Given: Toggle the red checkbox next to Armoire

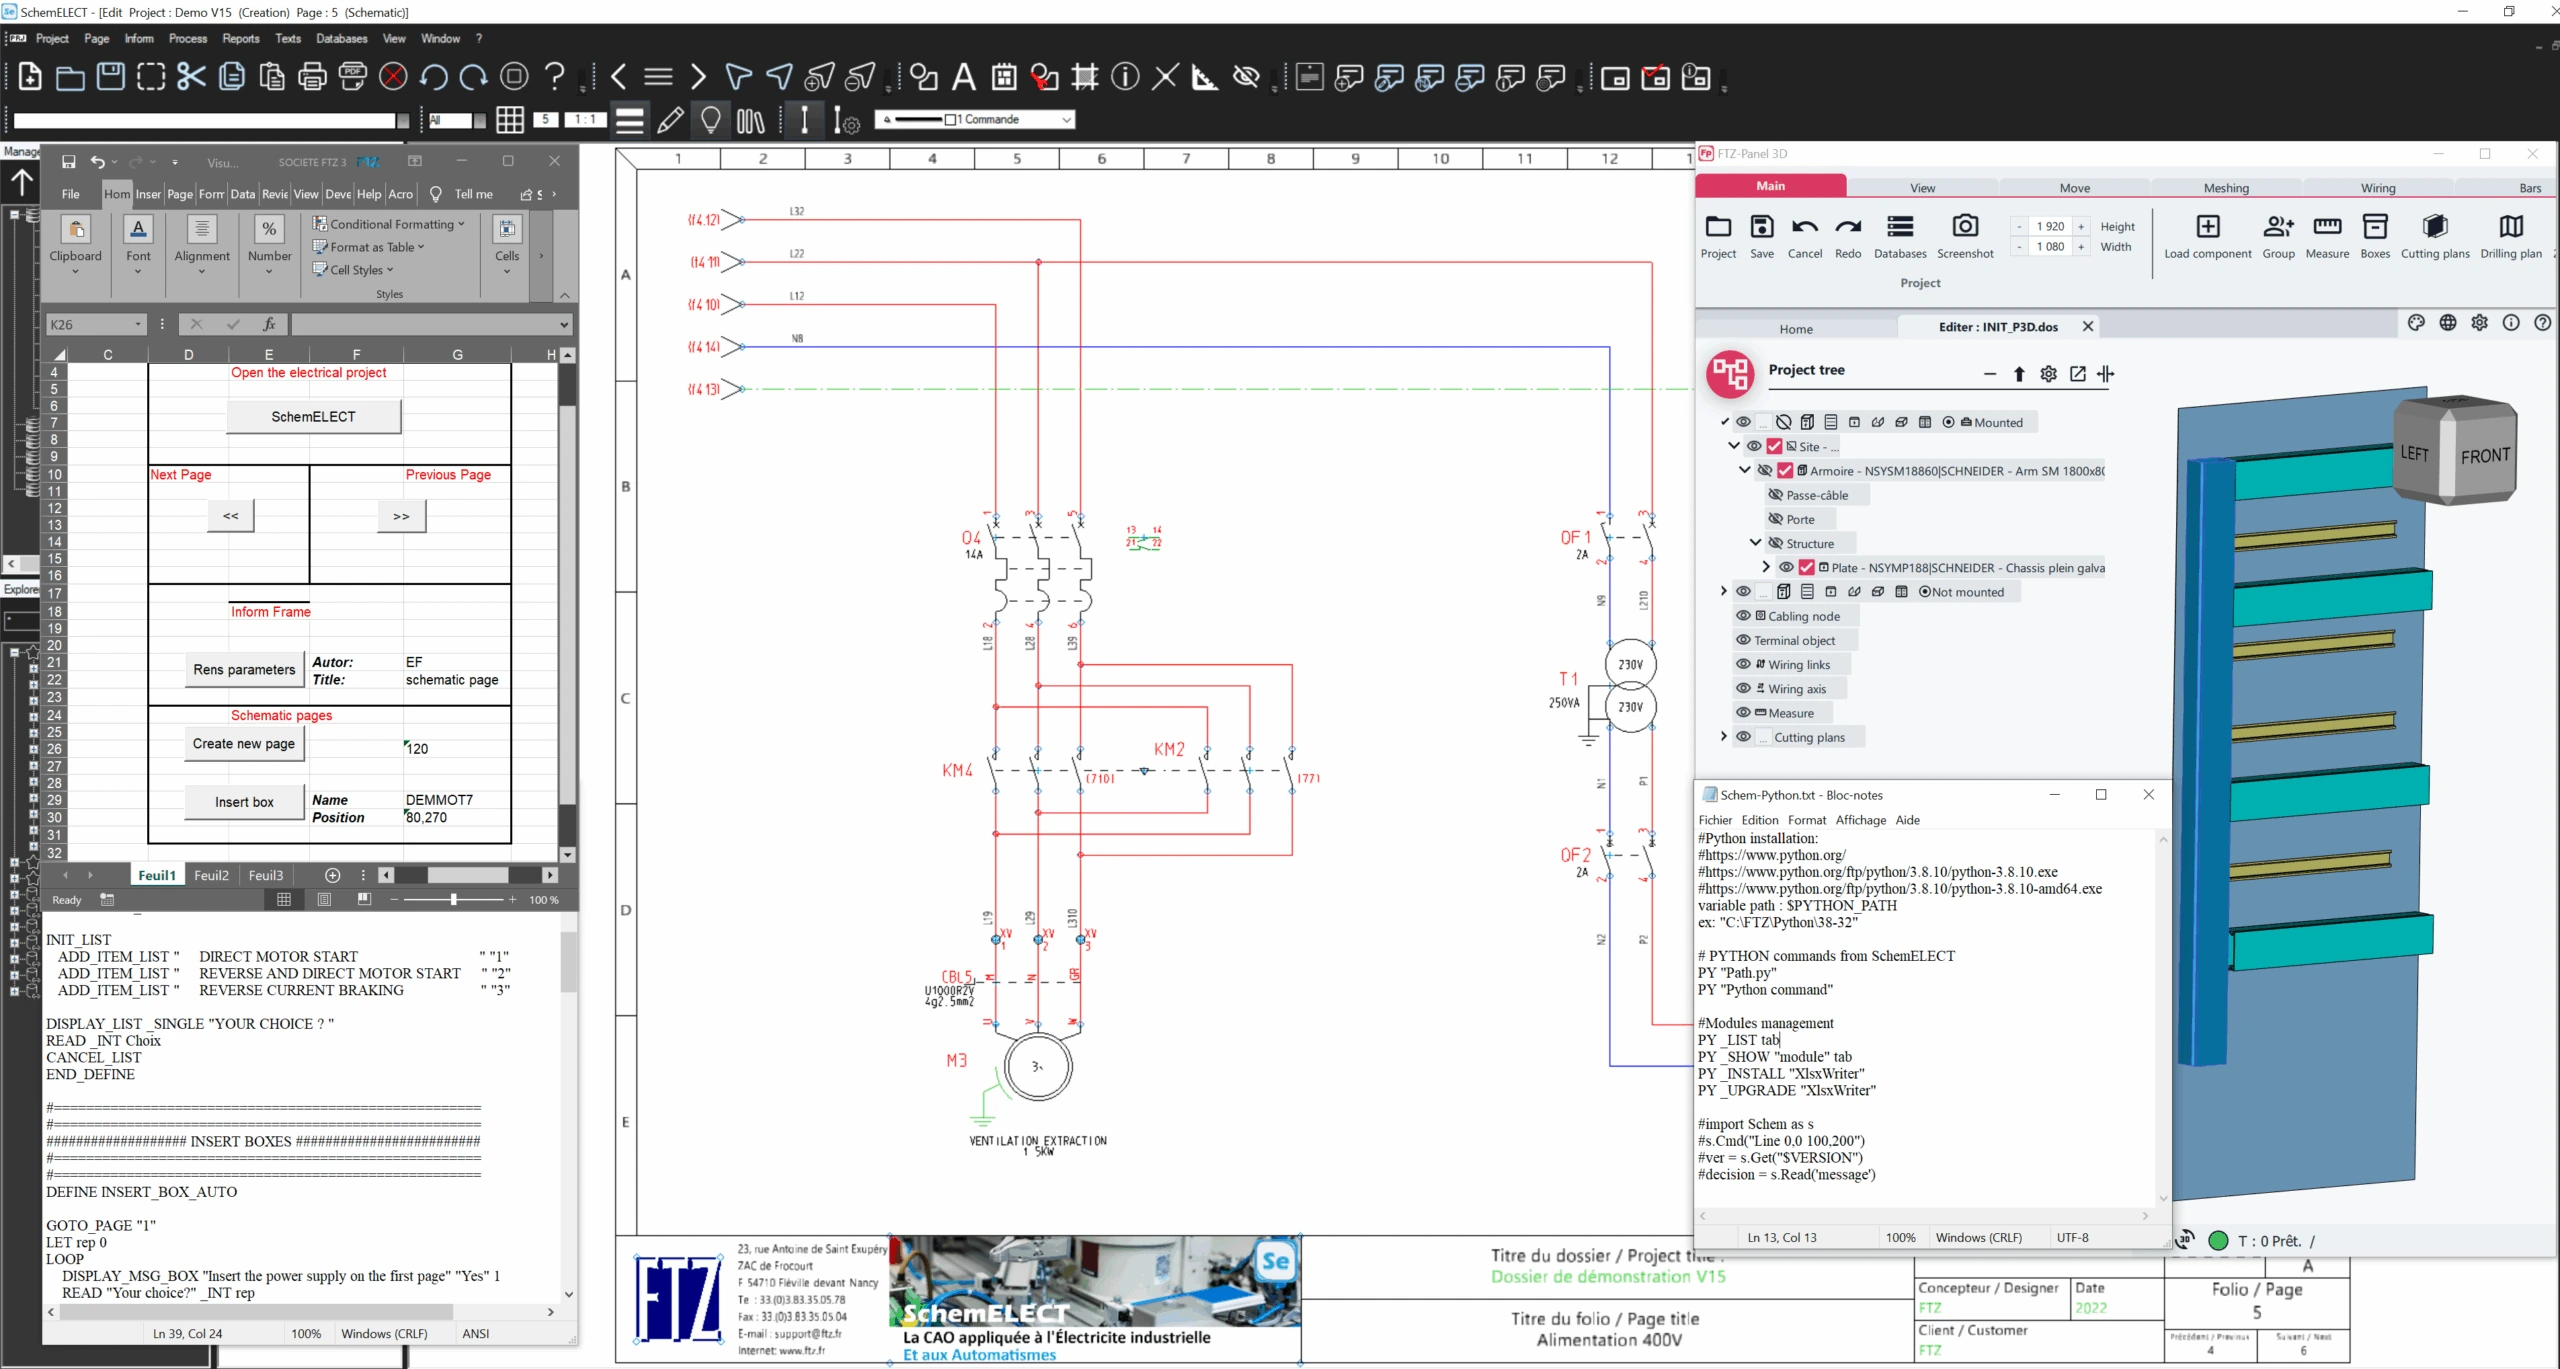Looking at the screenshot, I should coord(1785,471).
